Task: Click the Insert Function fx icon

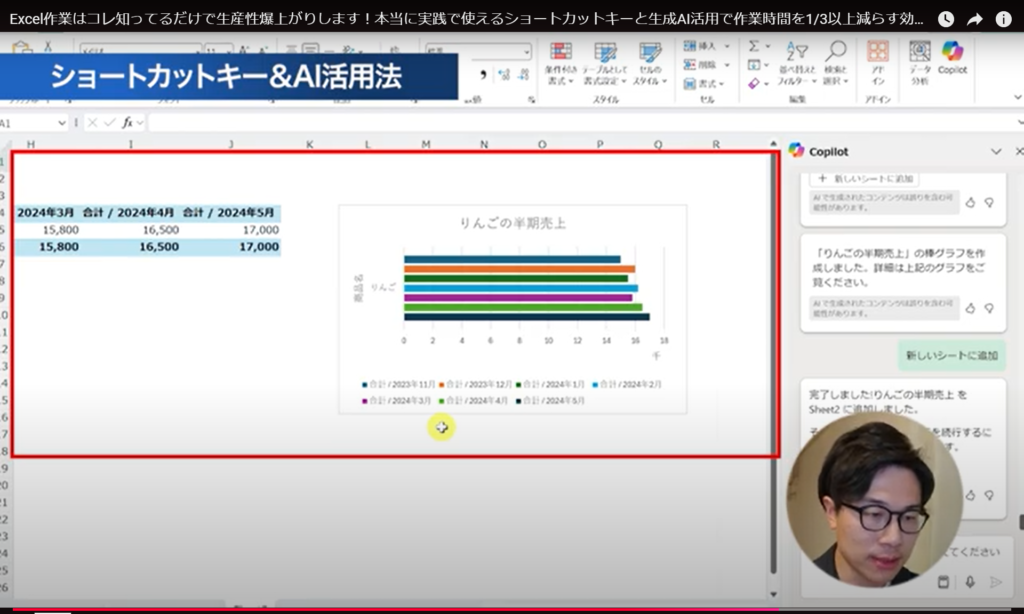Action: tap(127, 122)
